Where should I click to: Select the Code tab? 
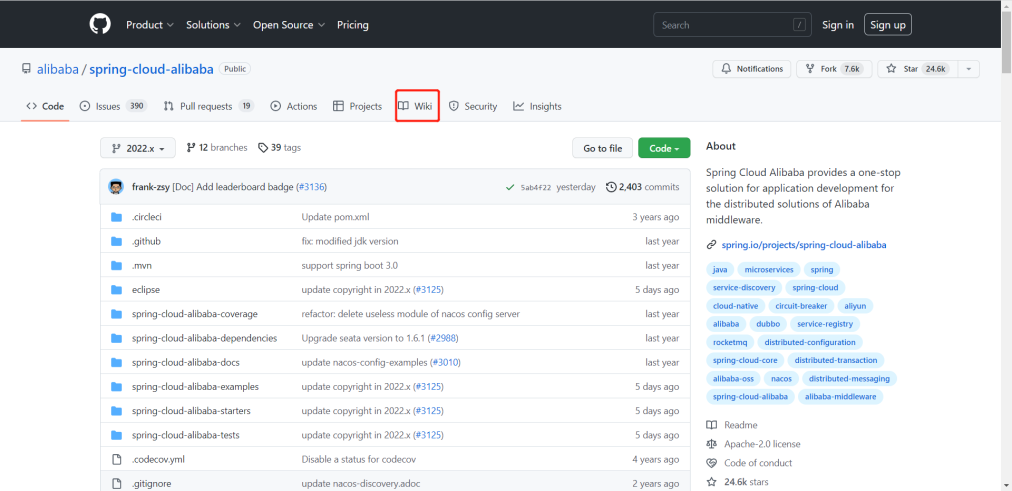click(x=45, y=106)
